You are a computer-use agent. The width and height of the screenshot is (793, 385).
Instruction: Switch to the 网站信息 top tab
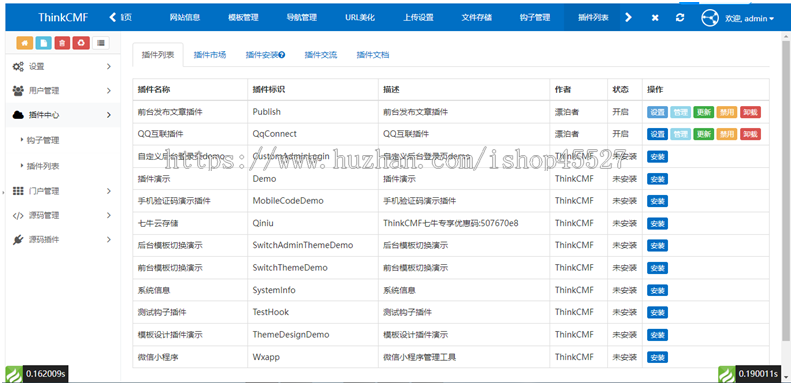[185, 18]
